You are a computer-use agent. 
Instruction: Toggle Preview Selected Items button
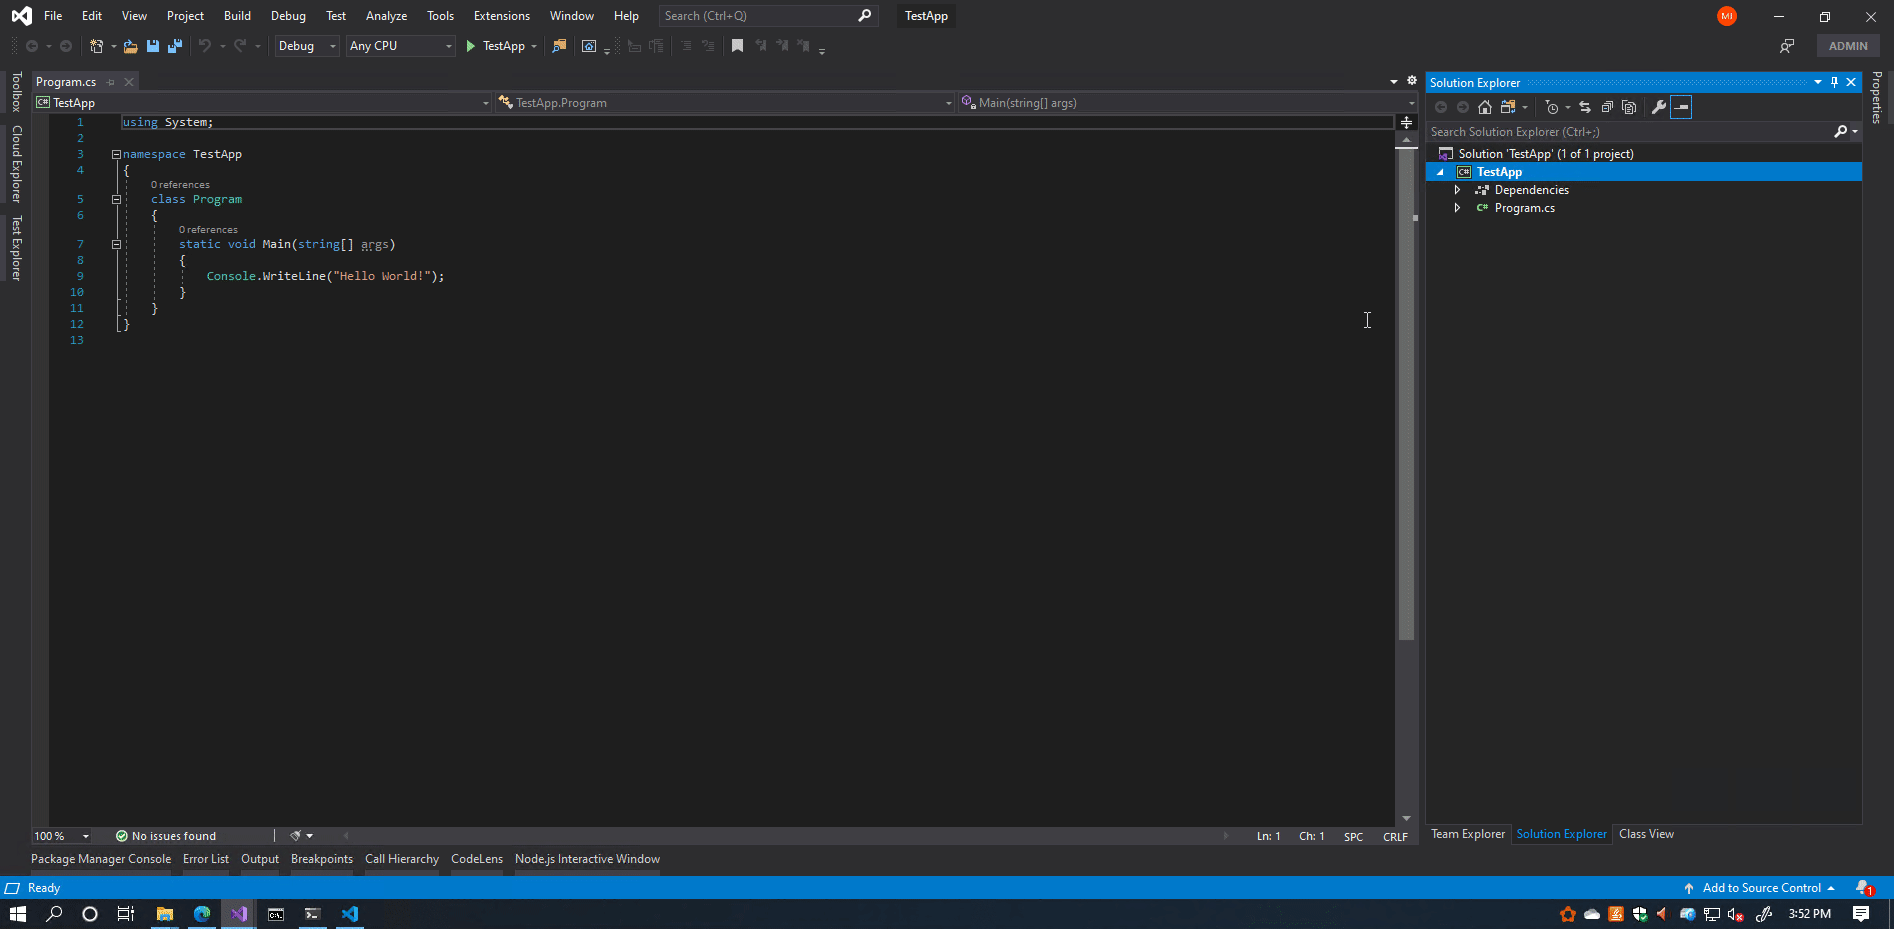pyautogui.click(x=1681, y=107)
